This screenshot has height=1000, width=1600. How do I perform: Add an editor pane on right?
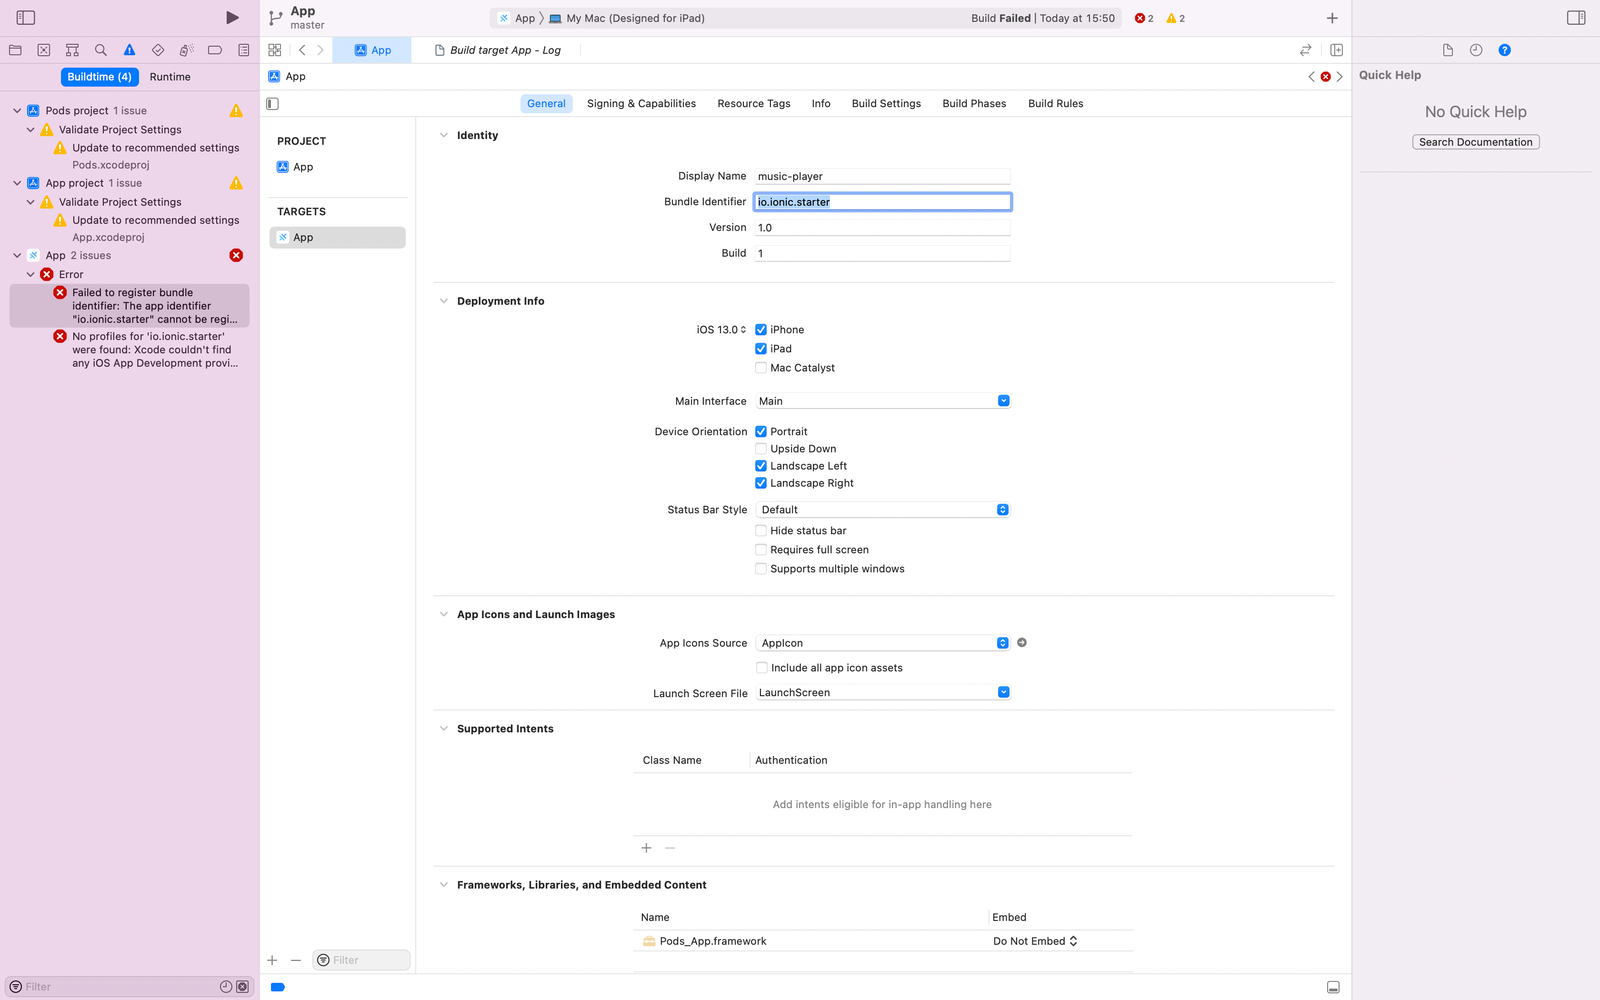pos(1337,50)
